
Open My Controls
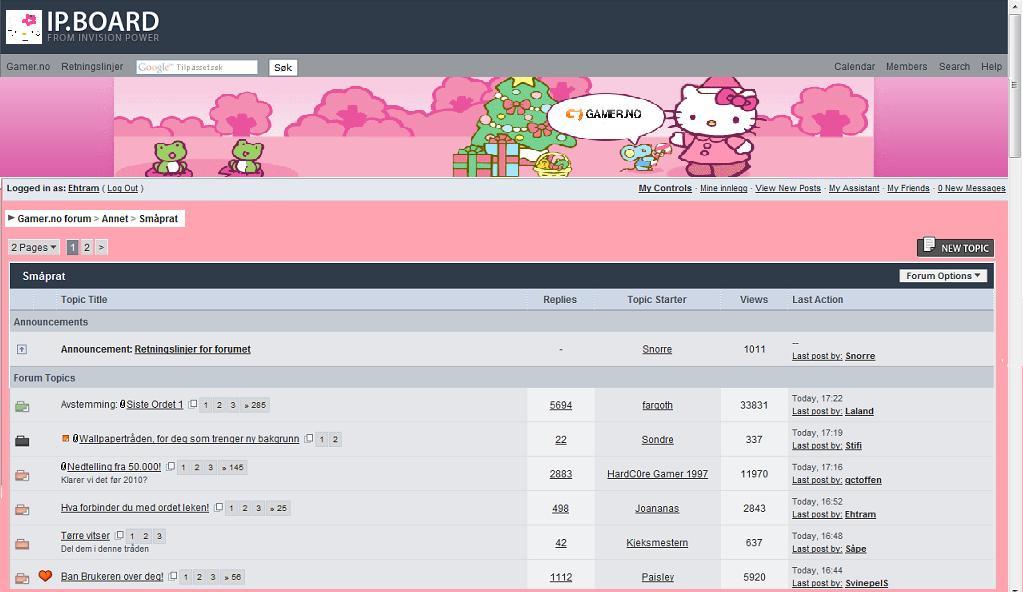click(665, 188)
